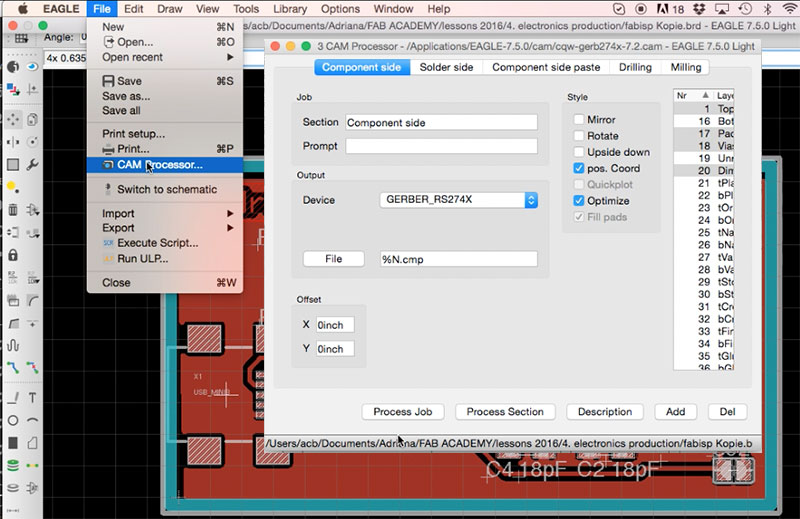
Task: Click the Process Section button
Action: pyautogui.click(x=505, y=412)
